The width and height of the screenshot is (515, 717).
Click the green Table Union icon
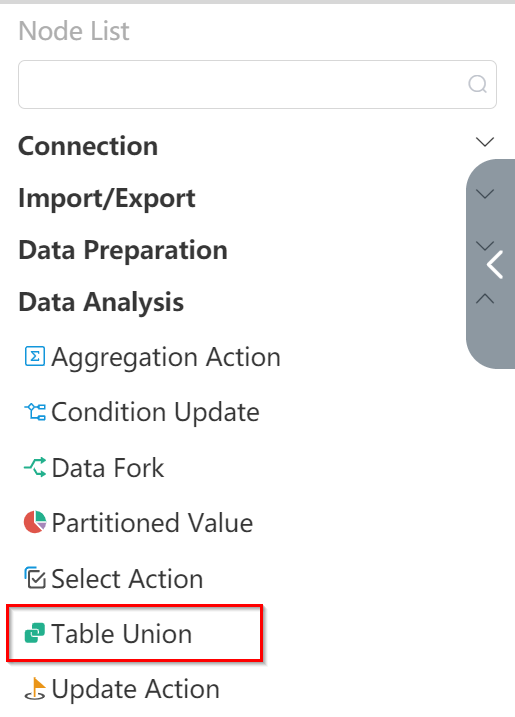pos(35,633)
